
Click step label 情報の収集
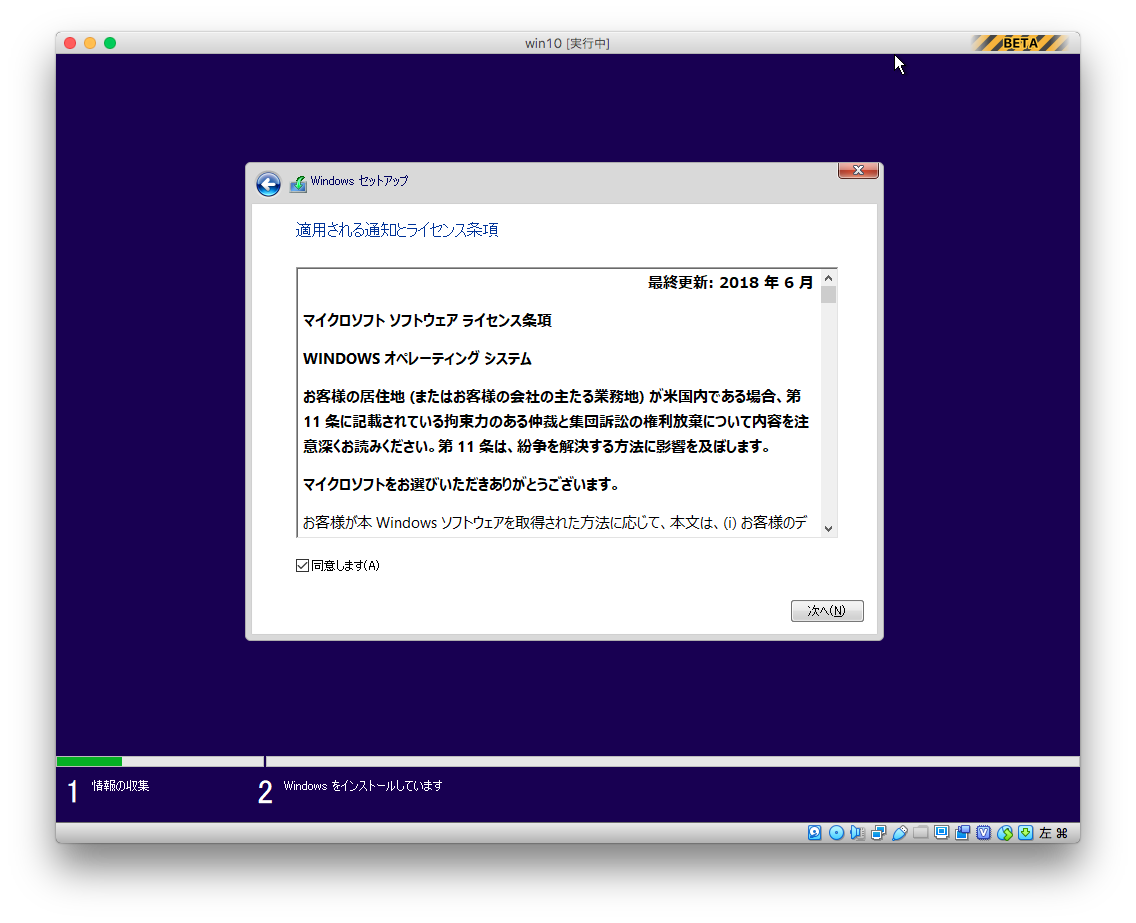[x=120, y=785]
